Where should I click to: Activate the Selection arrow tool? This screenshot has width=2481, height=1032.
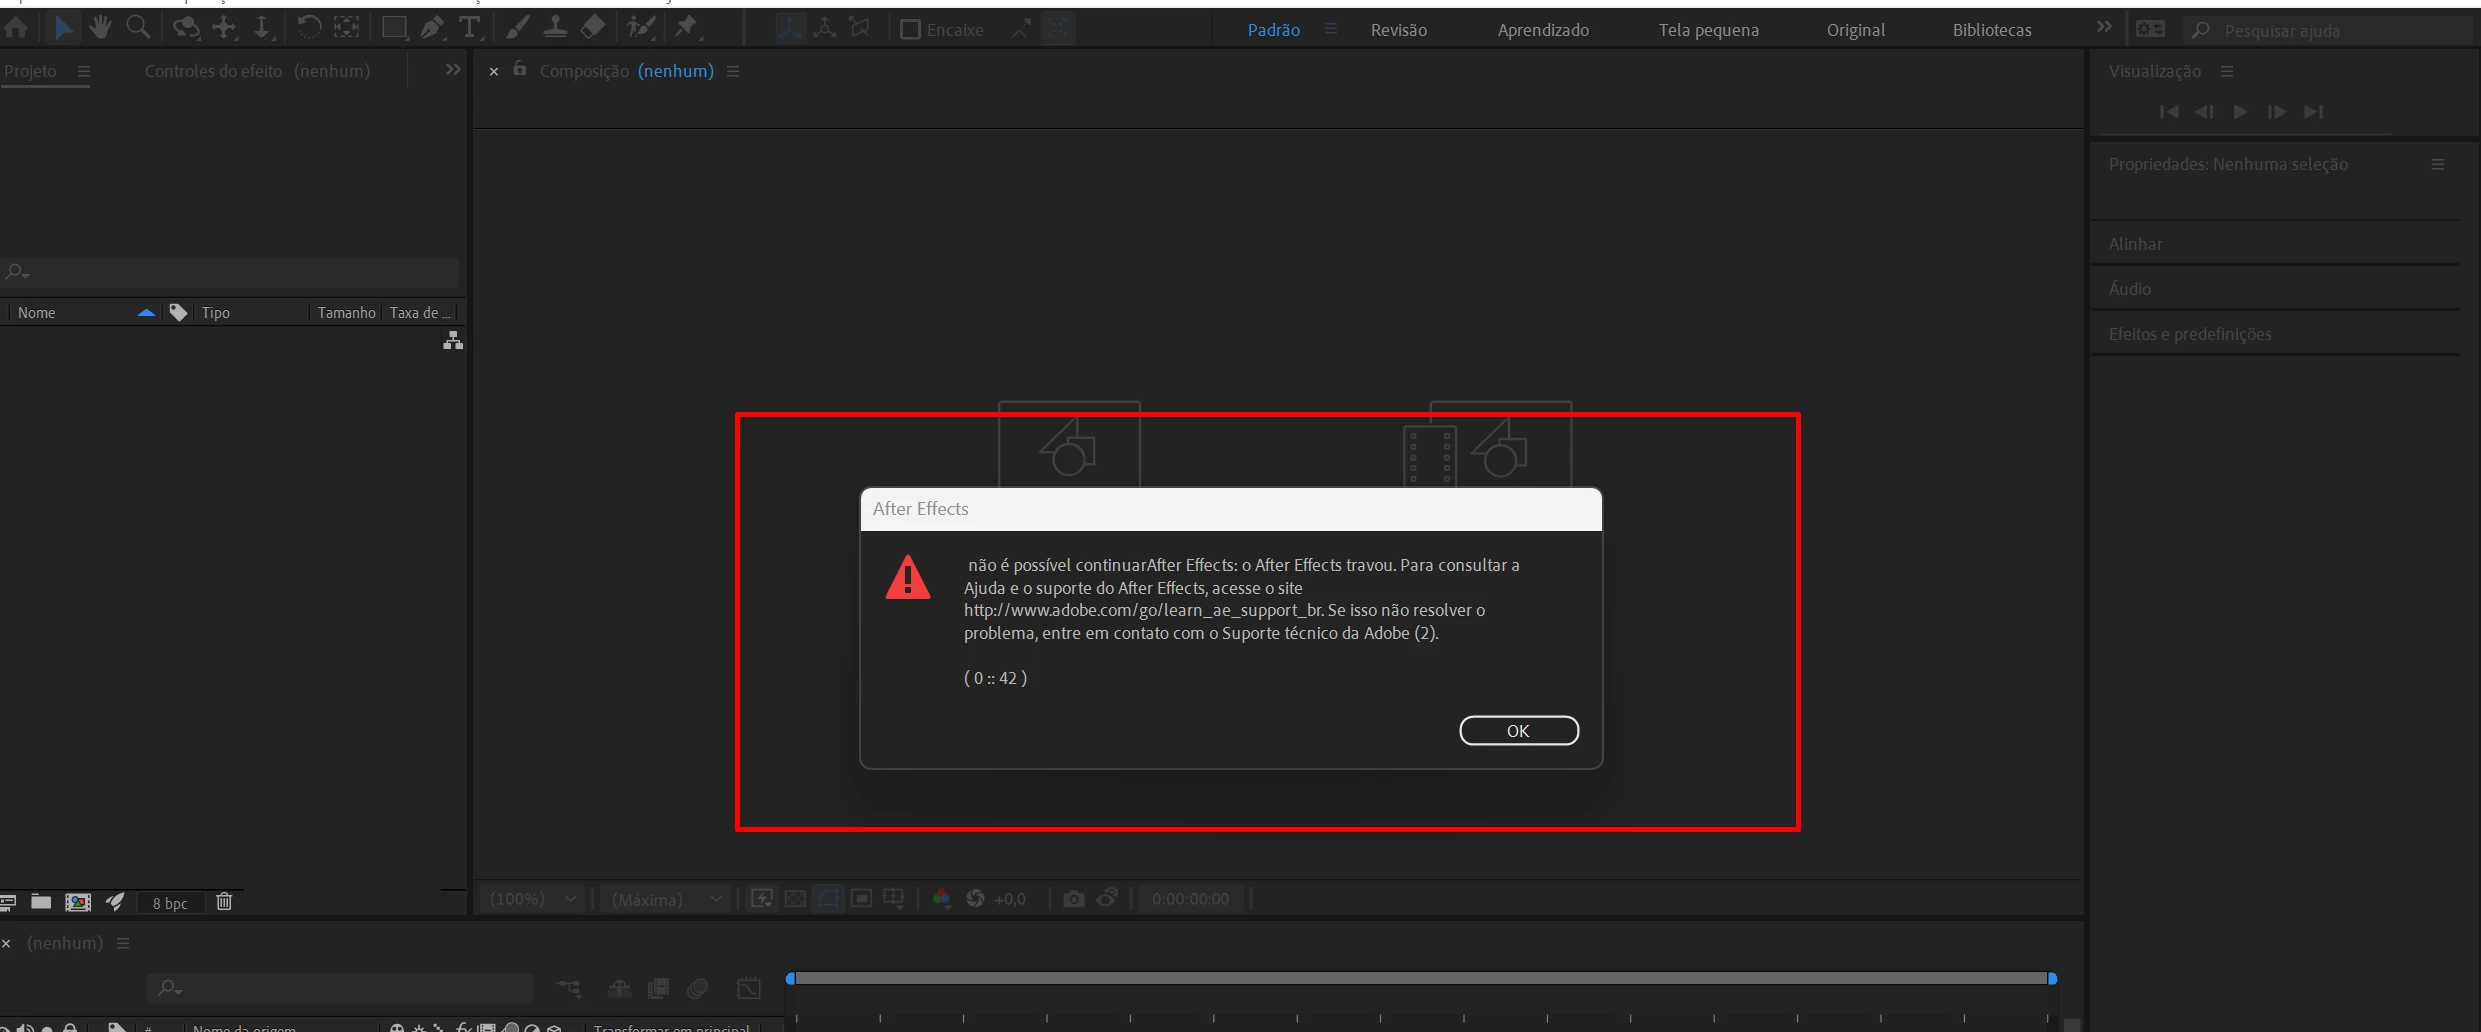63,28
